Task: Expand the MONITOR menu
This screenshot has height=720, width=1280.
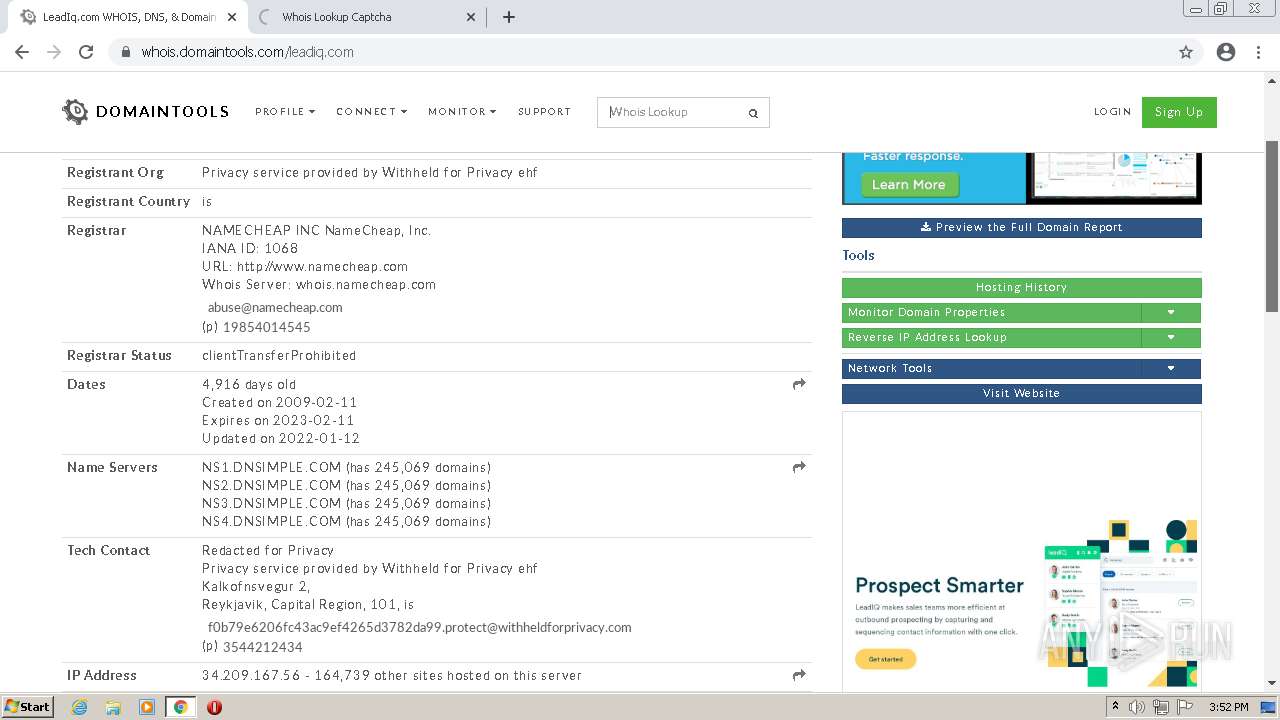Action: coord(462,112)
